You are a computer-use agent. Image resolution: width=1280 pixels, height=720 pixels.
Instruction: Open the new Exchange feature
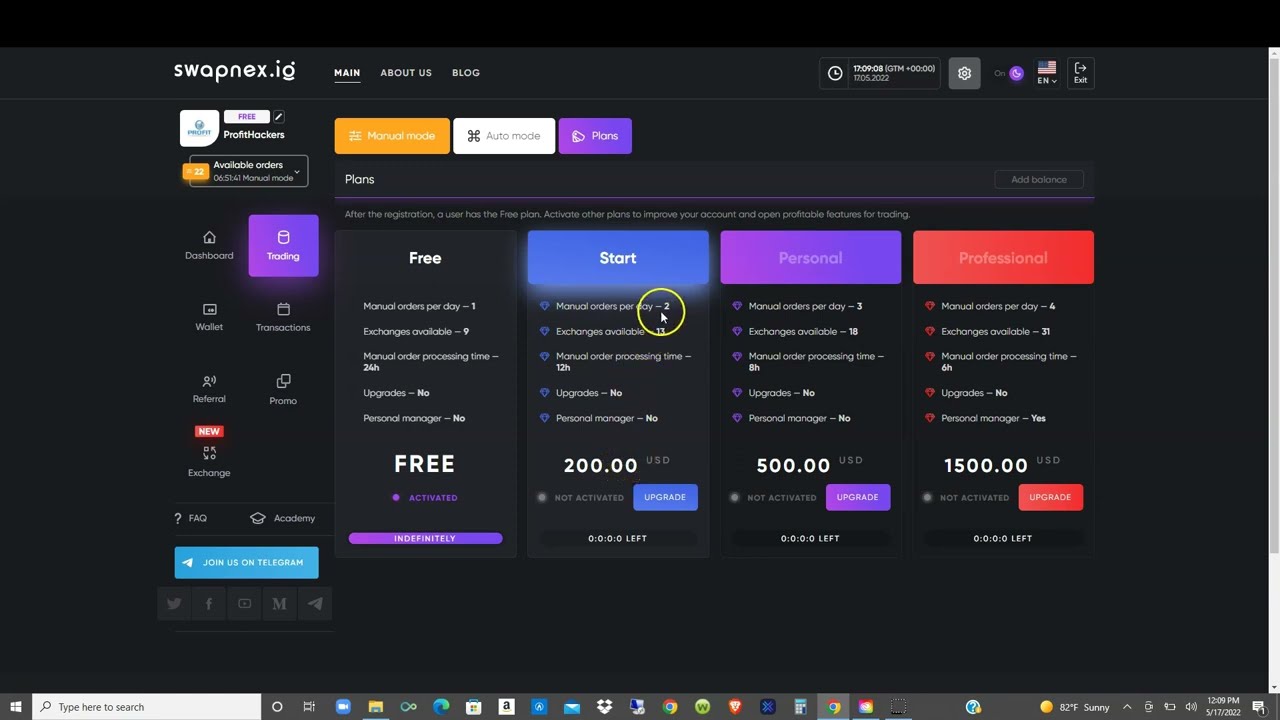pyautogui.click(x=209, y=453)
